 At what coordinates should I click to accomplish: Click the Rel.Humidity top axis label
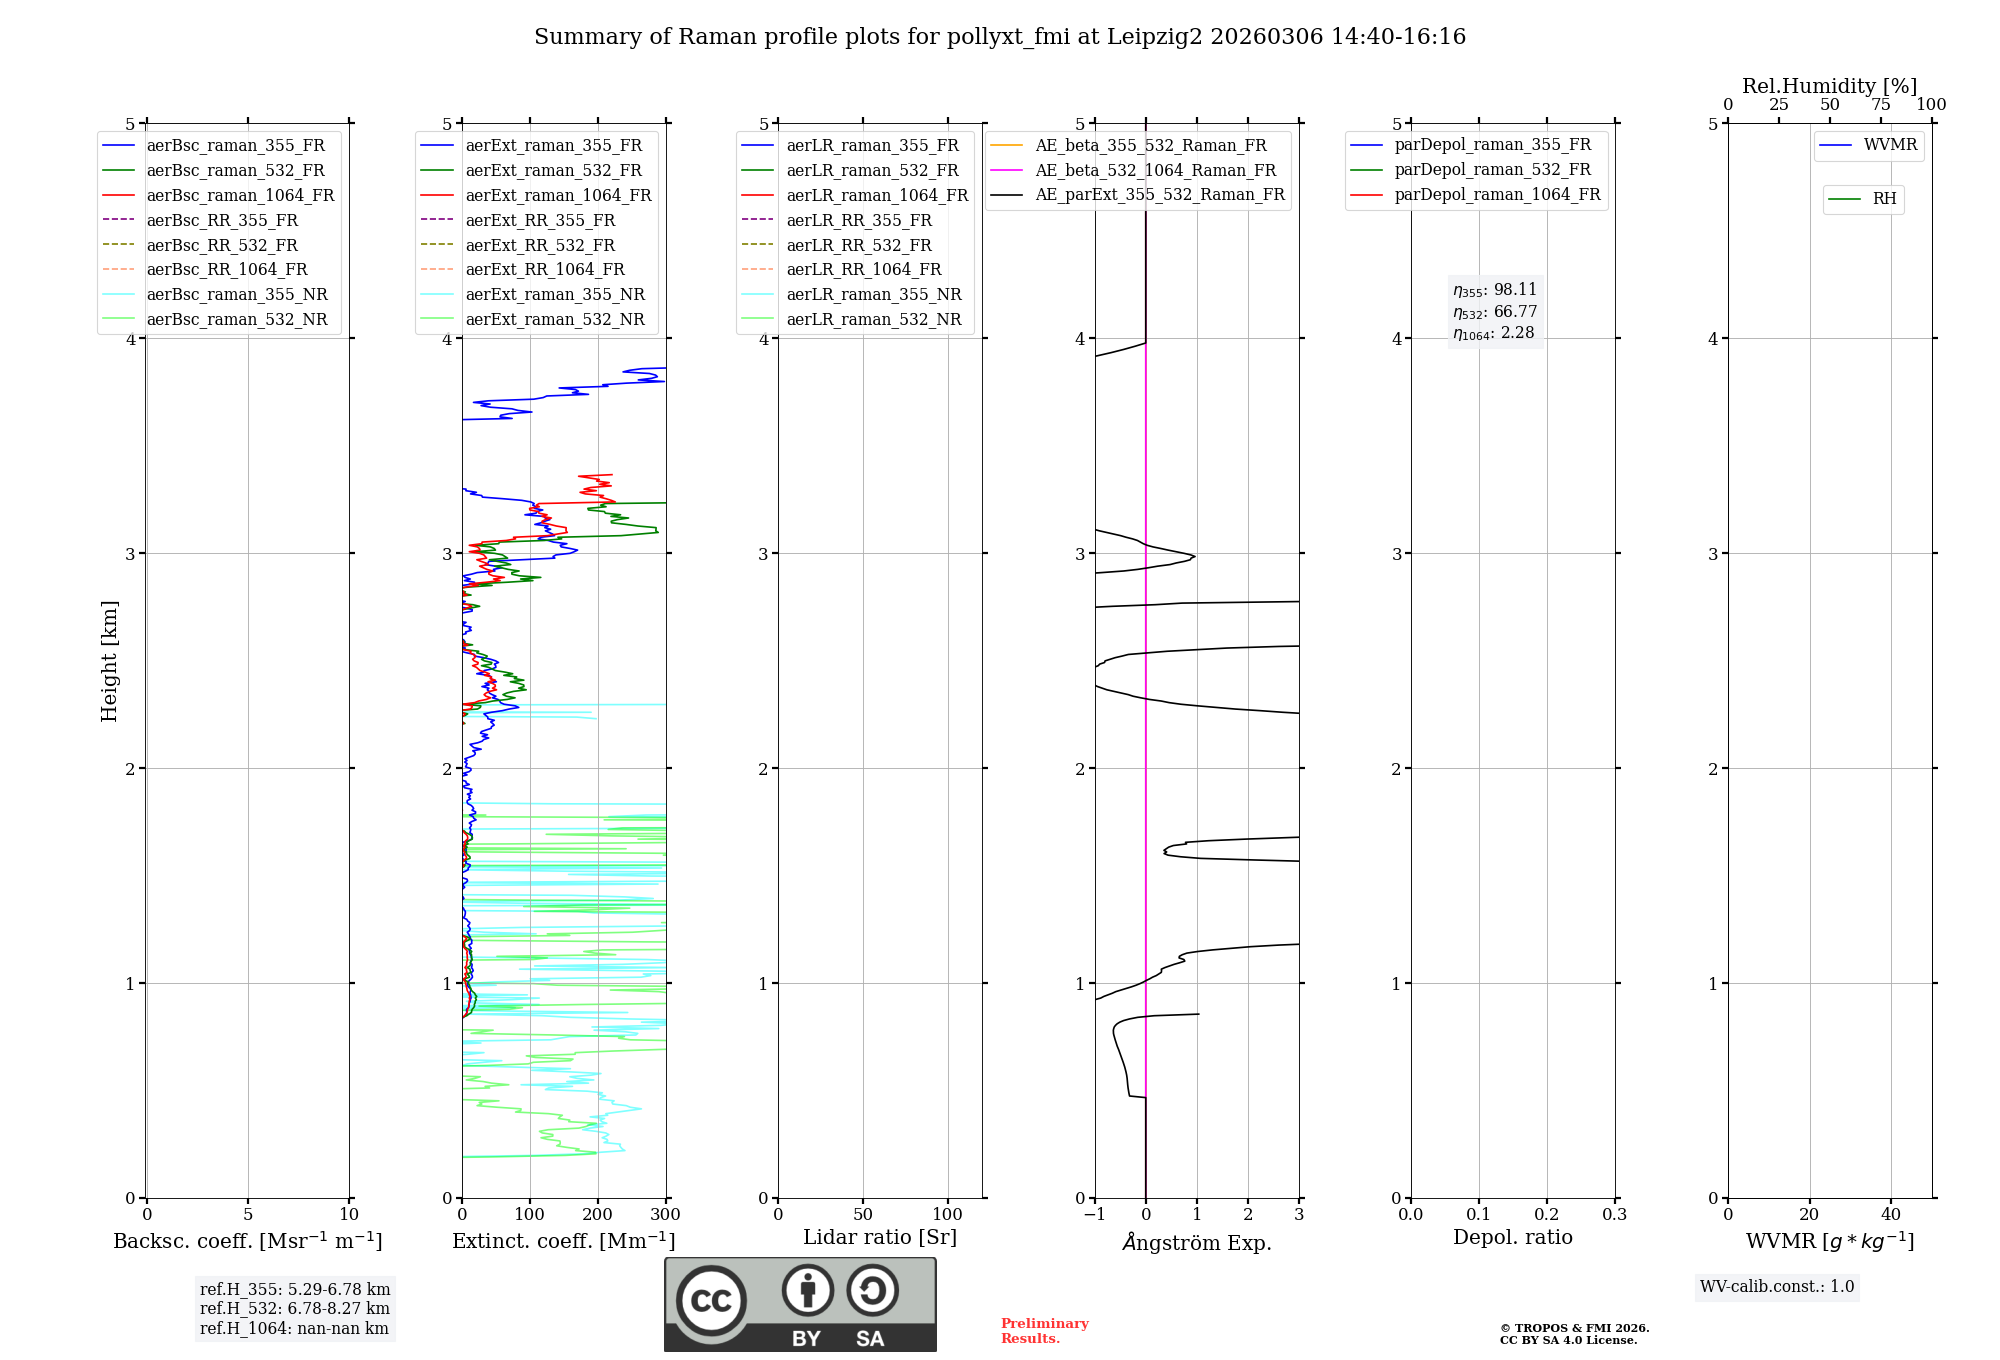point(1829,86)
